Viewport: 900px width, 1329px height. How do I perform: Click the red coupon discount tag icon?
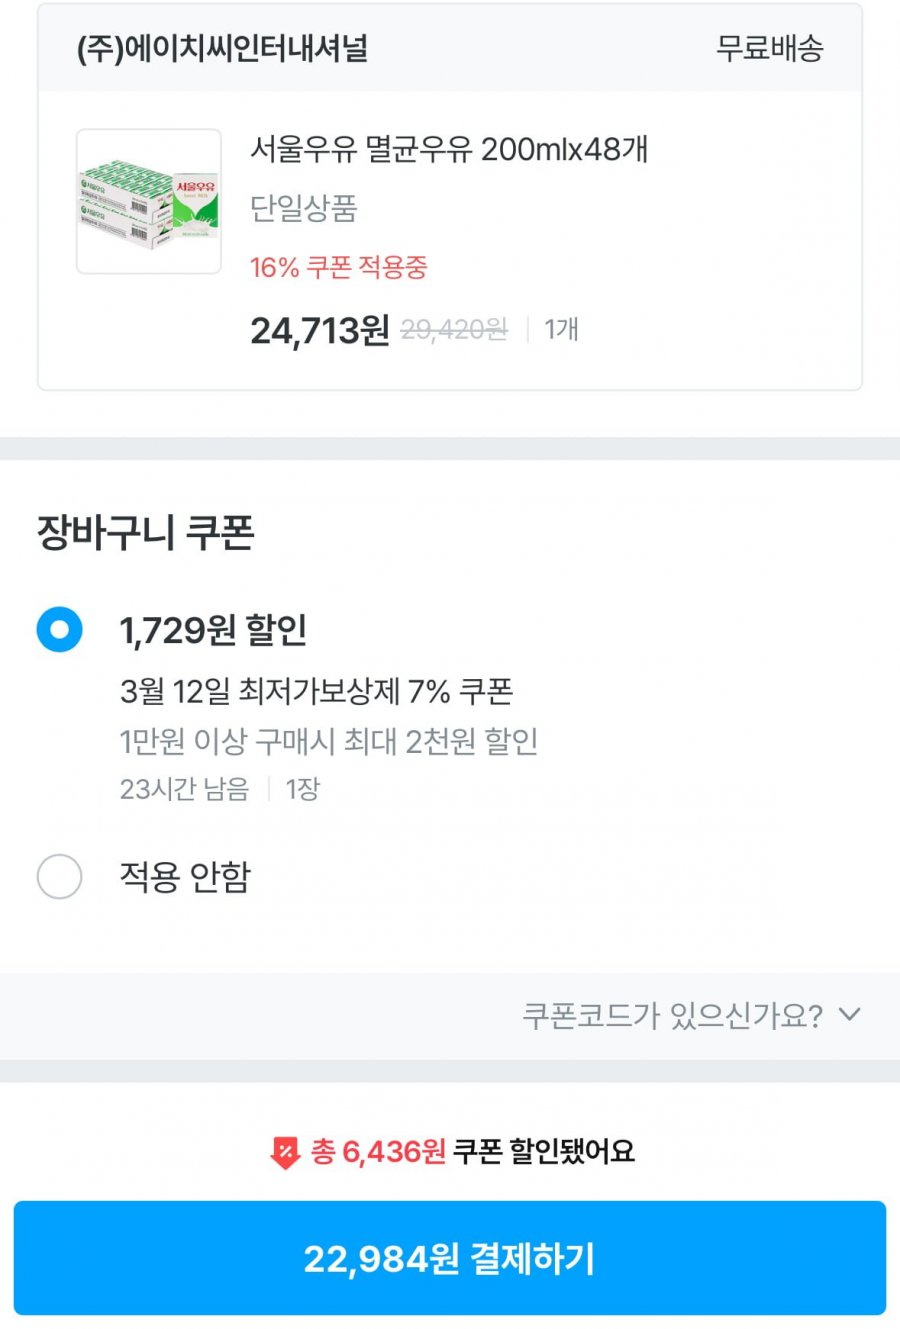coord(285,1152)
